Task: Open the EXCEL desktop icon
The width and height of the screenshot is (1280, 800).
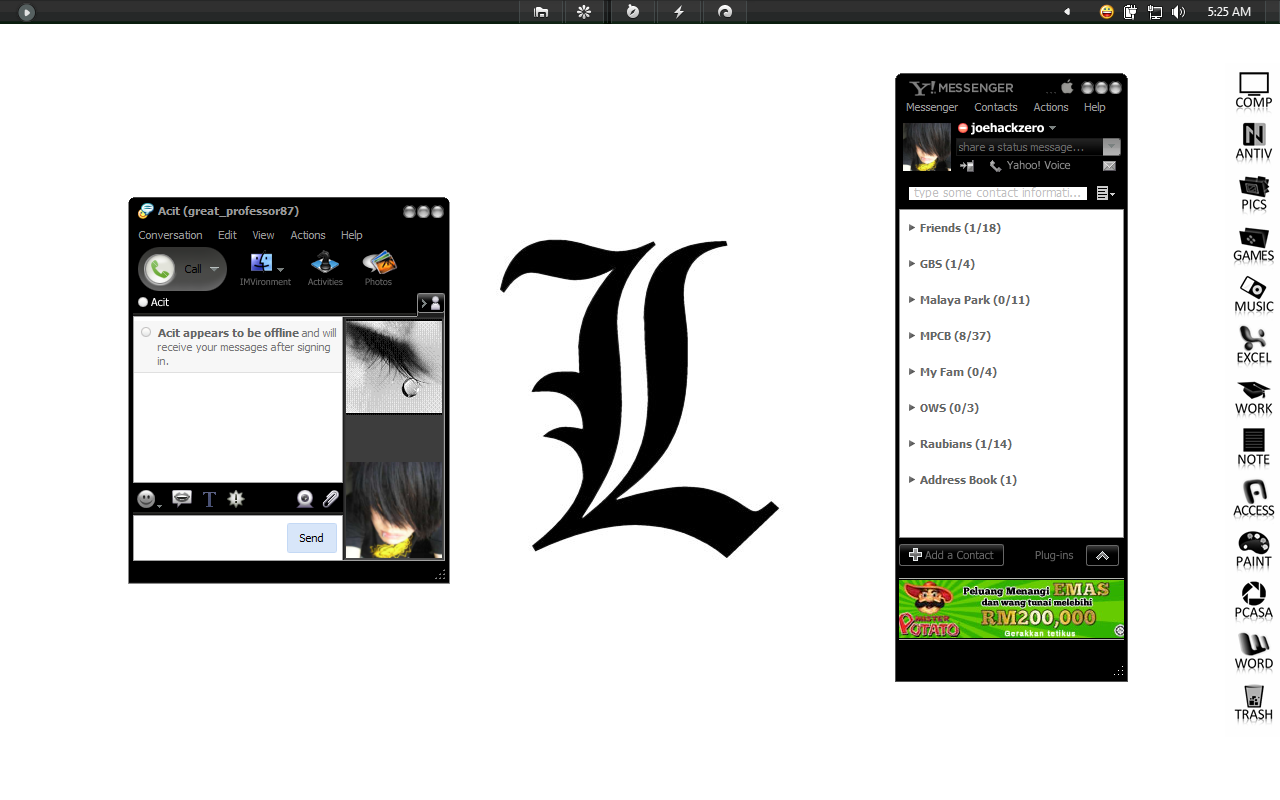Action: tap(1253, 345)
